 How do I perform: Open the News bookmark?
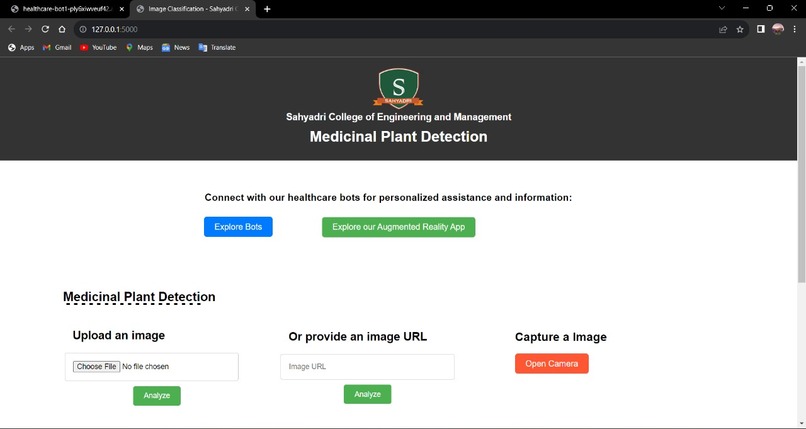(x=176, y=47)
